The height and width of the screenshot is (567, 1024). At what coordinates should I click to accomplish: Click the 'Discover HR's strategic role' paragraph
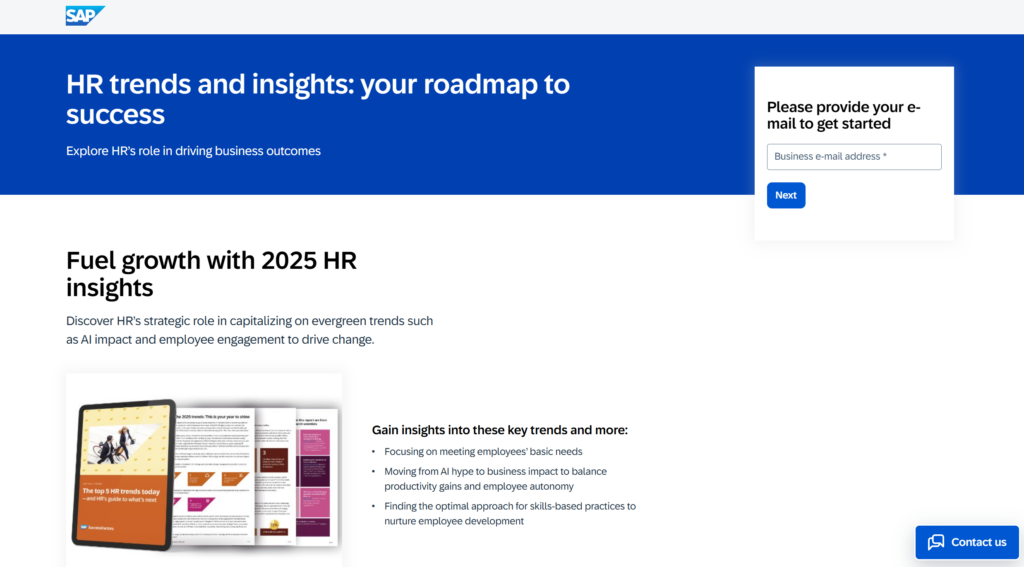(x=249, y=330)
